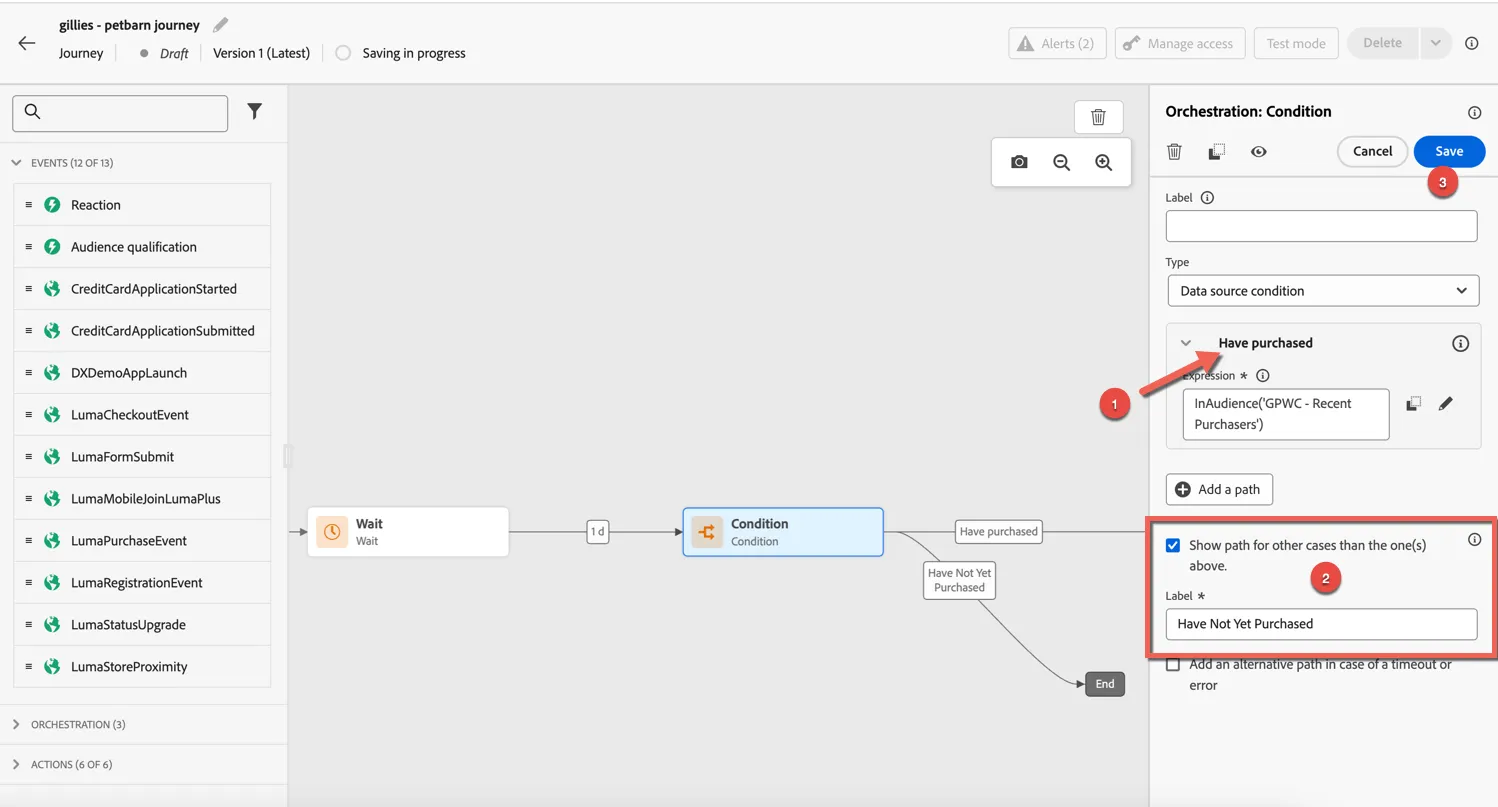The width and height of the screenshot is (1498, 807).
Task: Select the Reaction event
Action: coord(142,205)
